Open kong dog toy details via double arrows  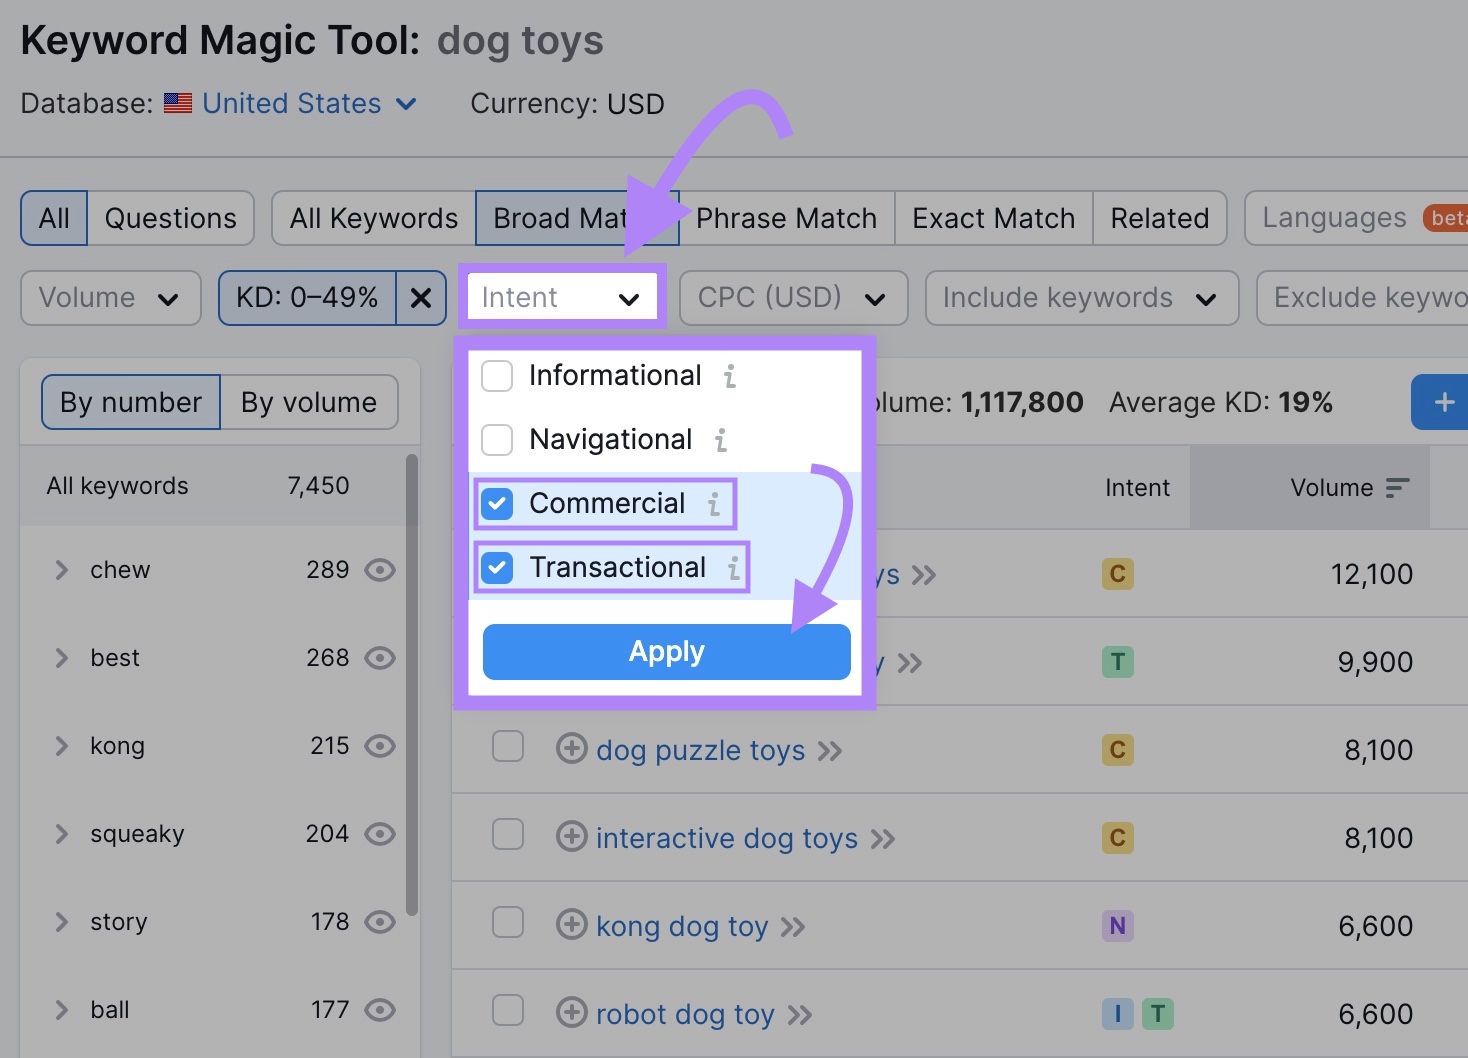(x=791, y=927)
